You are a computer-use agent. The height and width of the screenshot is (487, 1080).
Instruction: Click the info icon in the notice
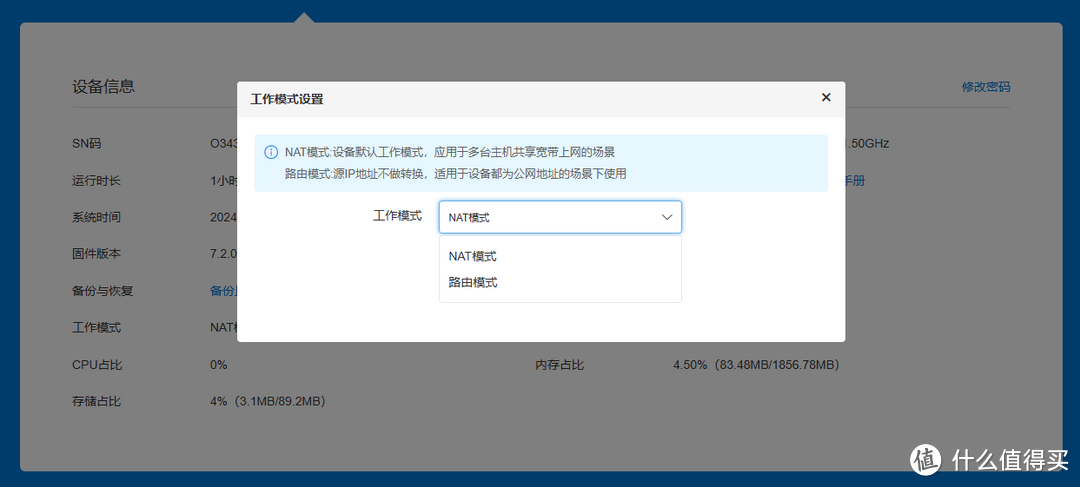click(271, 152)
